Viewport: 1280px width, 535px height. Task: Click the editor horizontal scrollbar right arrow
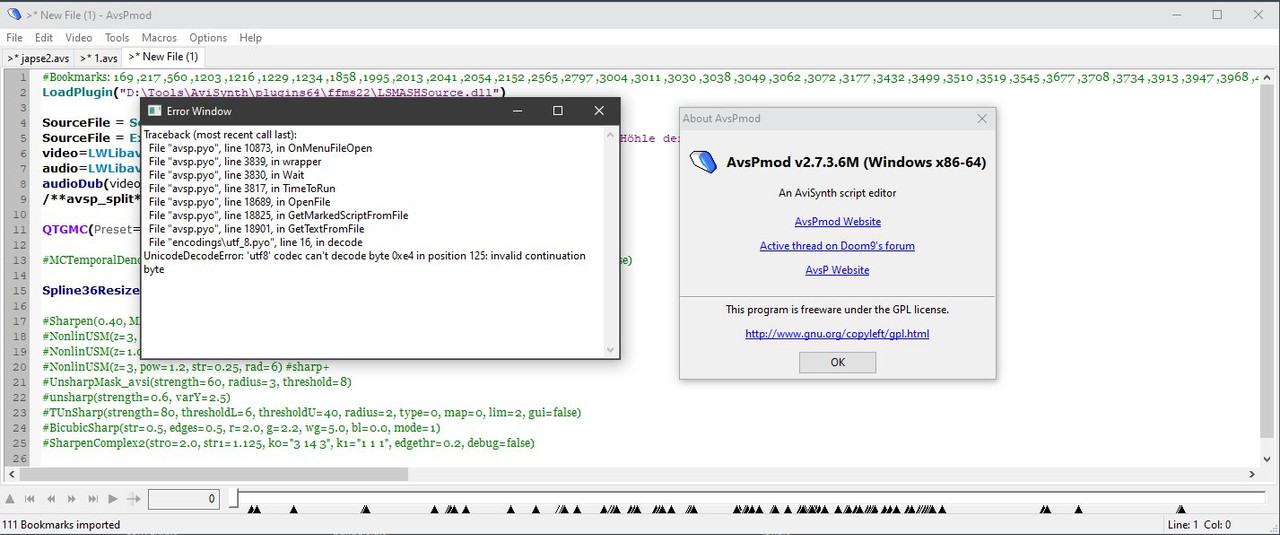pyautogui.click(x=1253, y=474)
